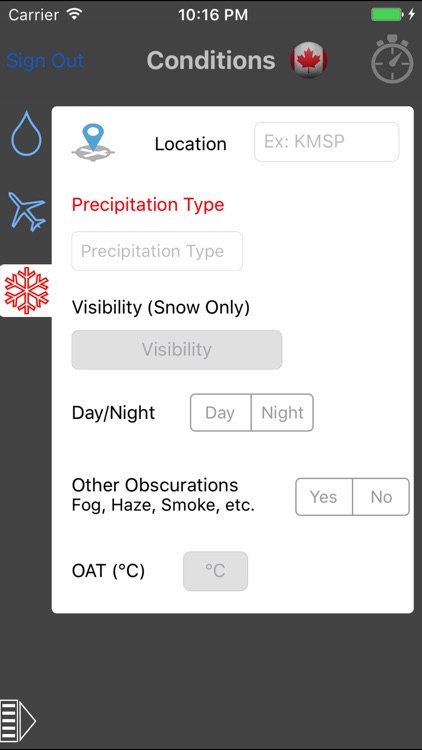422x750 pixels.
Task: Tap the map pin location icon
Action: pos(93,143)
